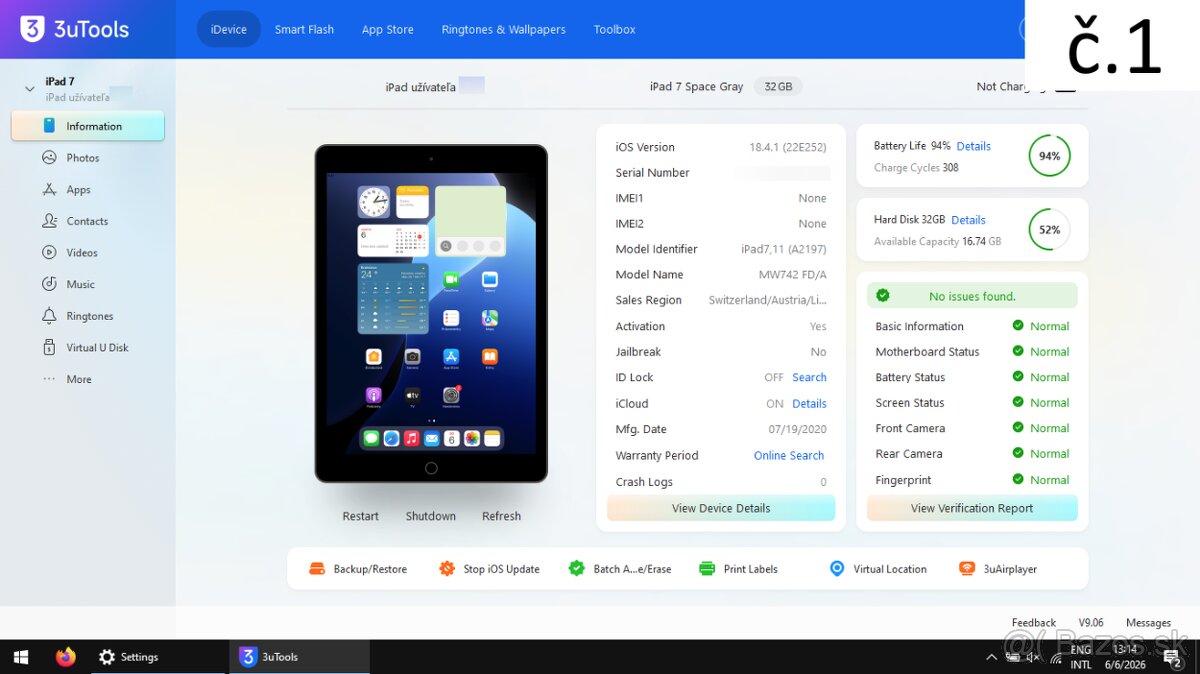This screenshot has width=1200, height=674.
Task: Click the green check next to Motherboard Status
Action: (1018, 351)
